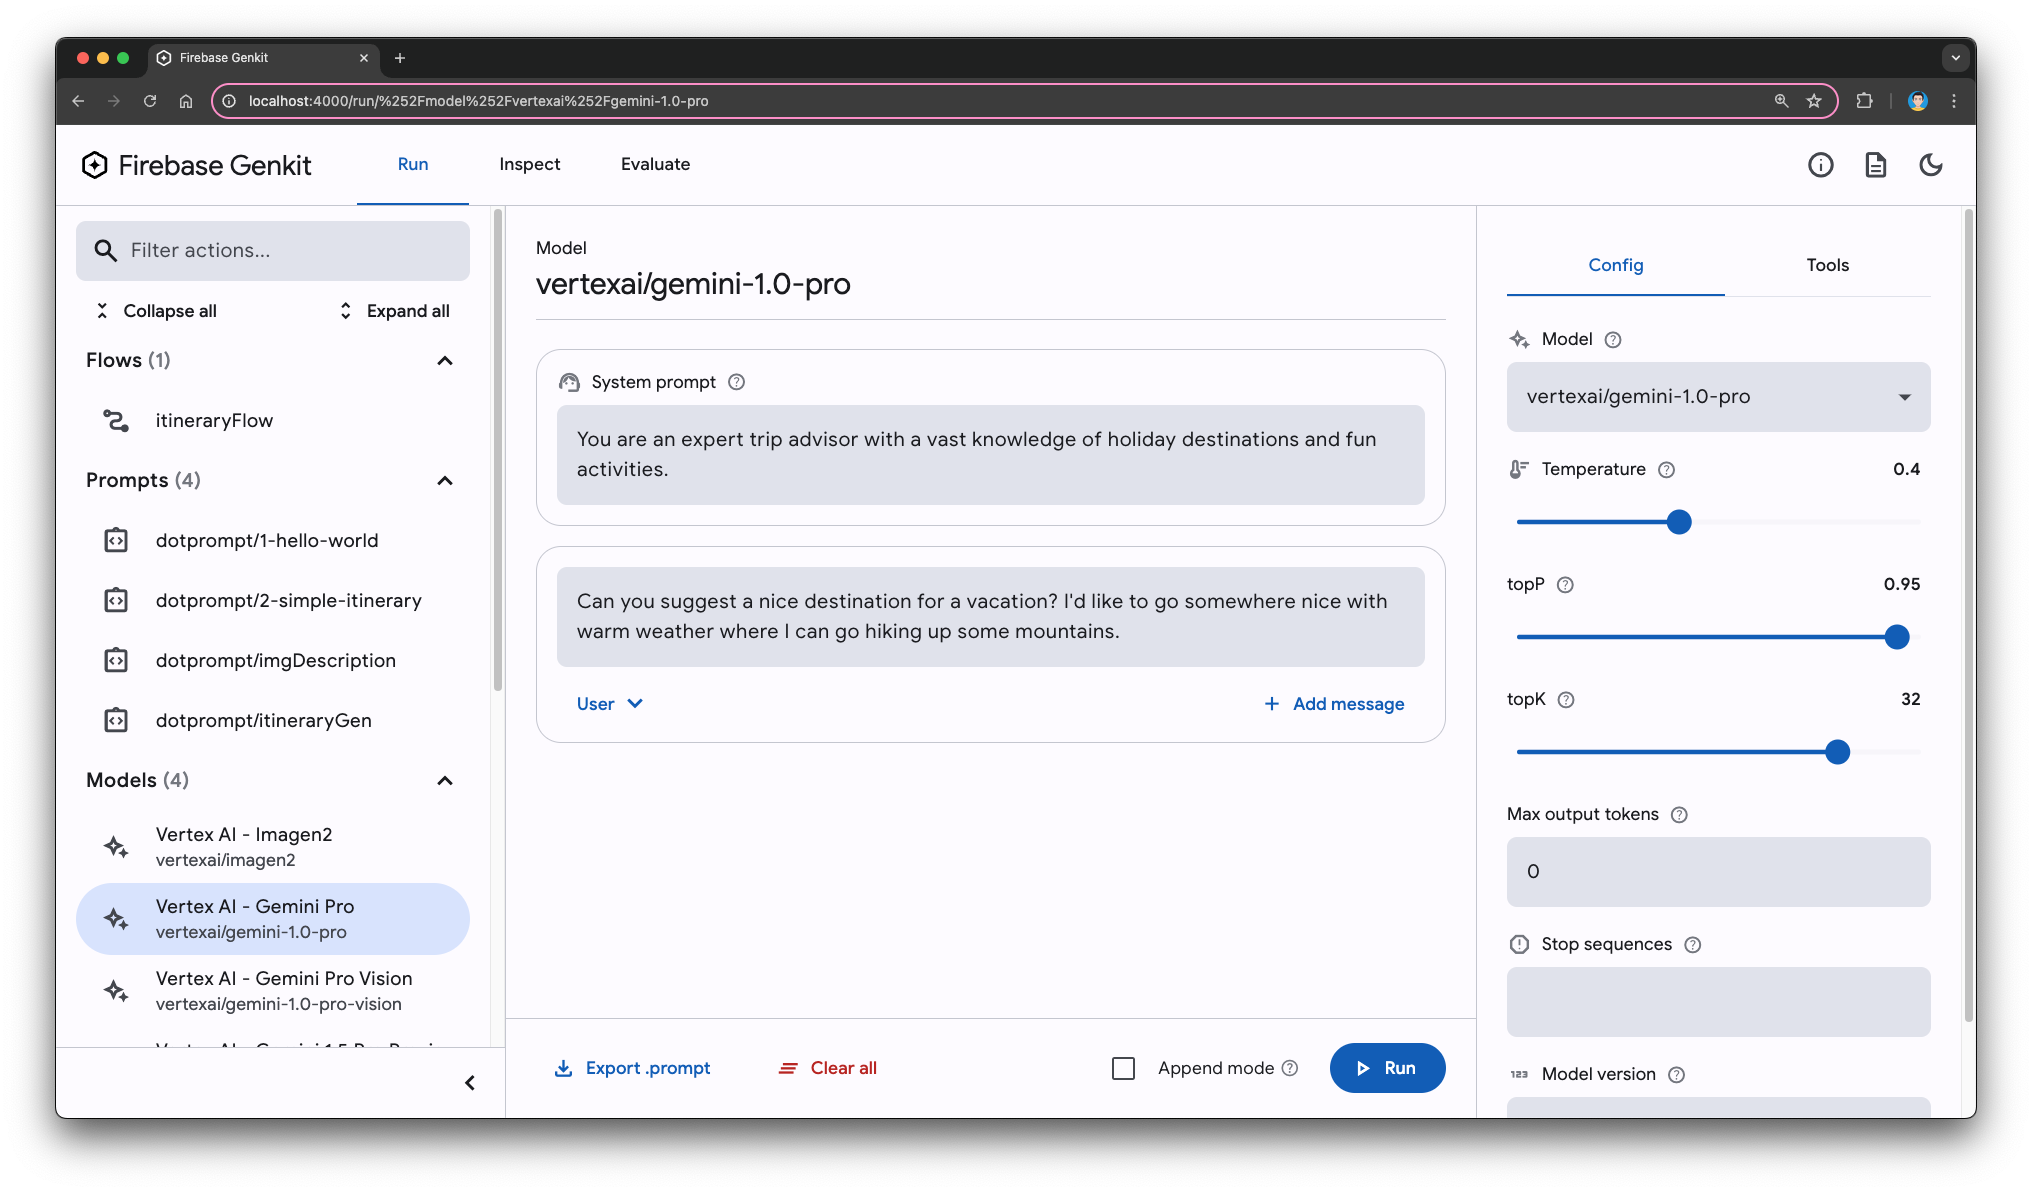Click the Vertex AI Imagen2 model icon
Image resolution: width=2032 pixels, height=1192 pixels.
coord(118,847)
